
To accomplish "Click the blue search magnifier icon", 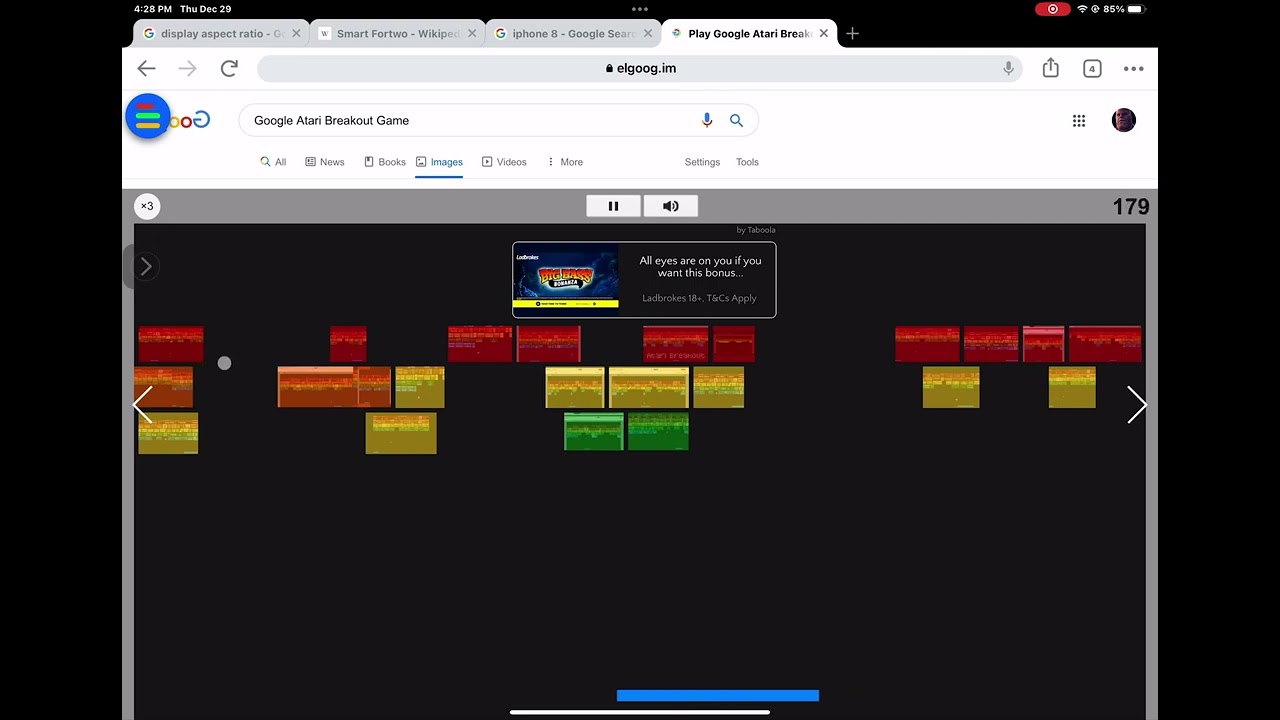I will click(736, 120).
